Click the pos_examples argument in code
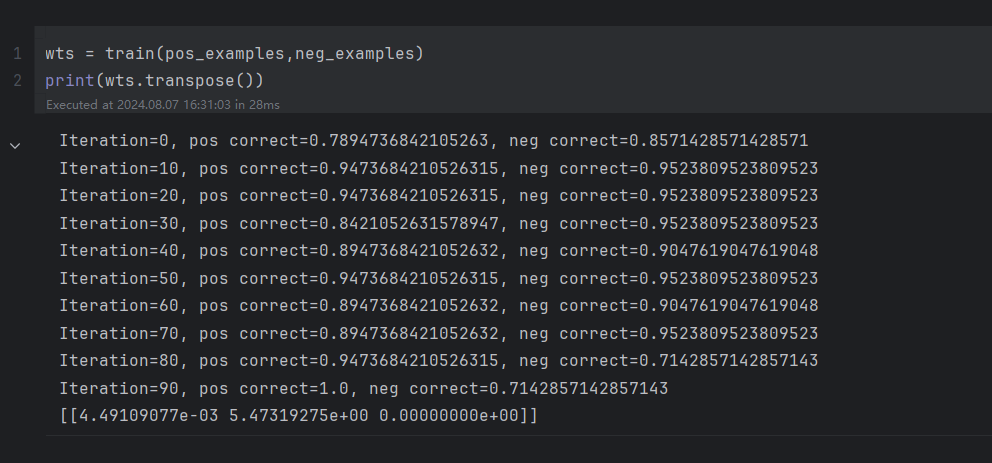 tap(225, 54)
